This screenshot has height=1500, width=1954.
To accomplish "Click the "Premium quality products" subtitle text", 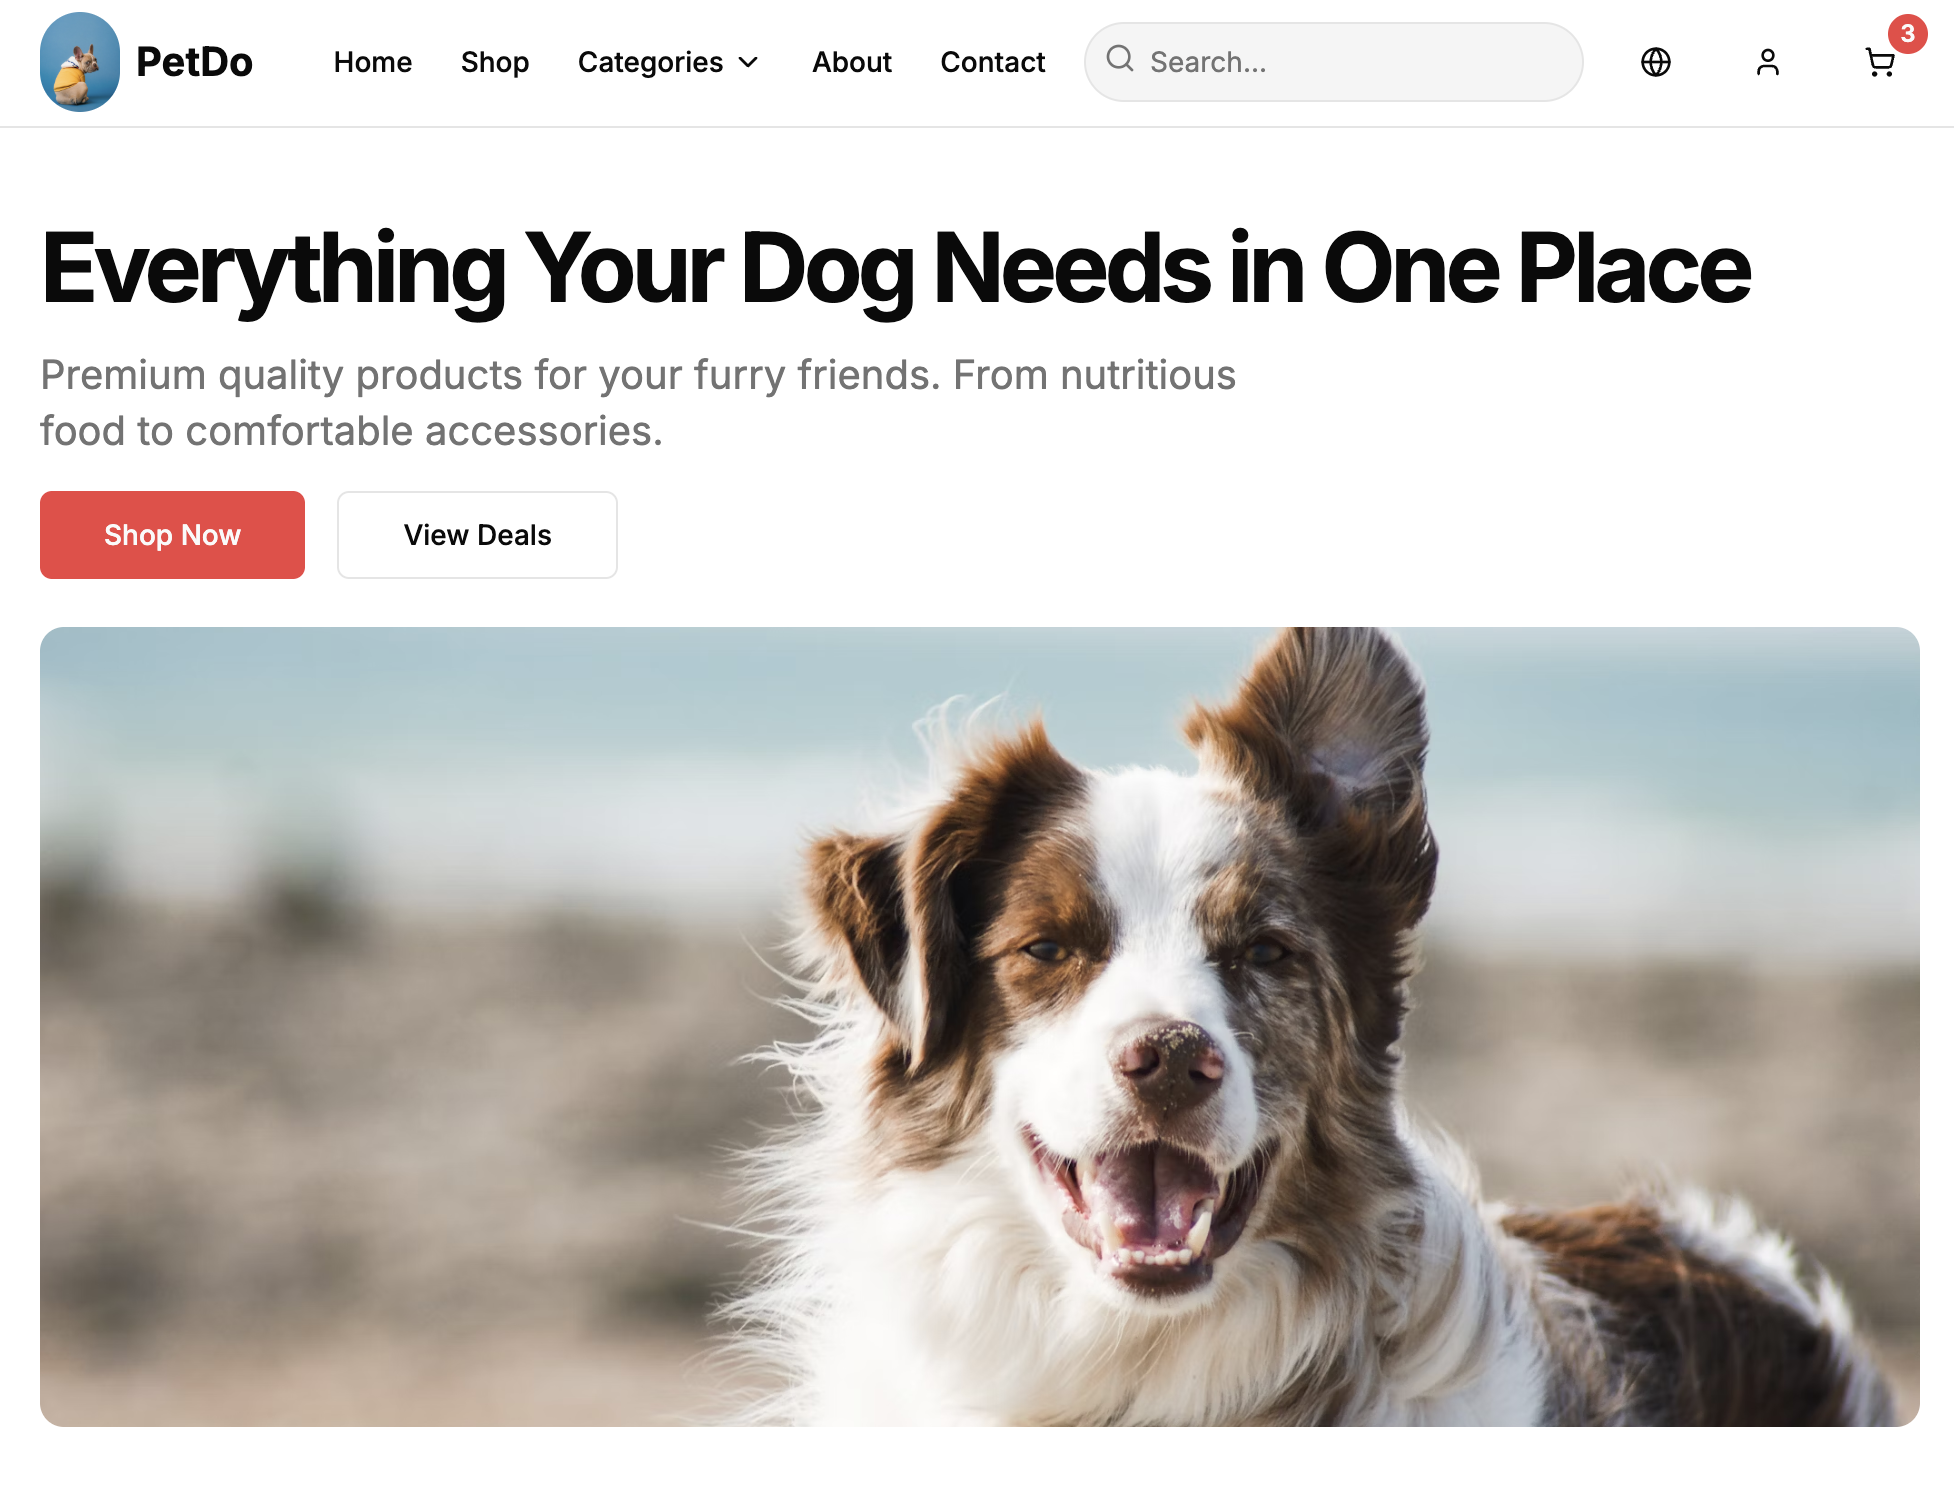I will tap(638, 403).
